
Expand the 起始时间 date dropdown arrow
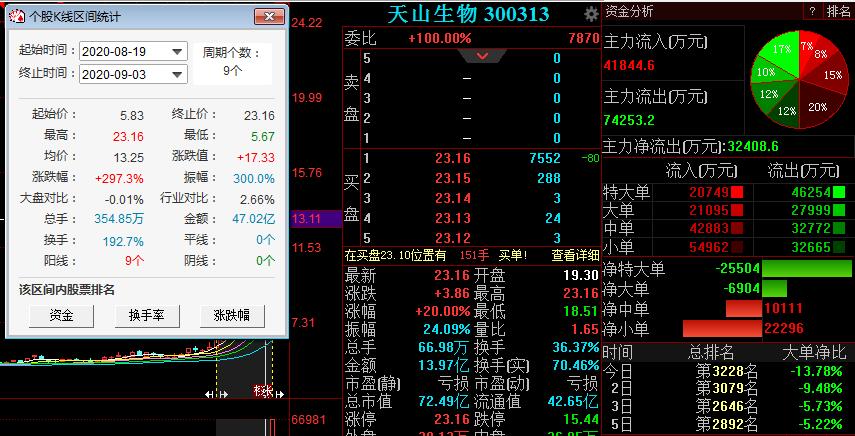click(x=177, y=52)
